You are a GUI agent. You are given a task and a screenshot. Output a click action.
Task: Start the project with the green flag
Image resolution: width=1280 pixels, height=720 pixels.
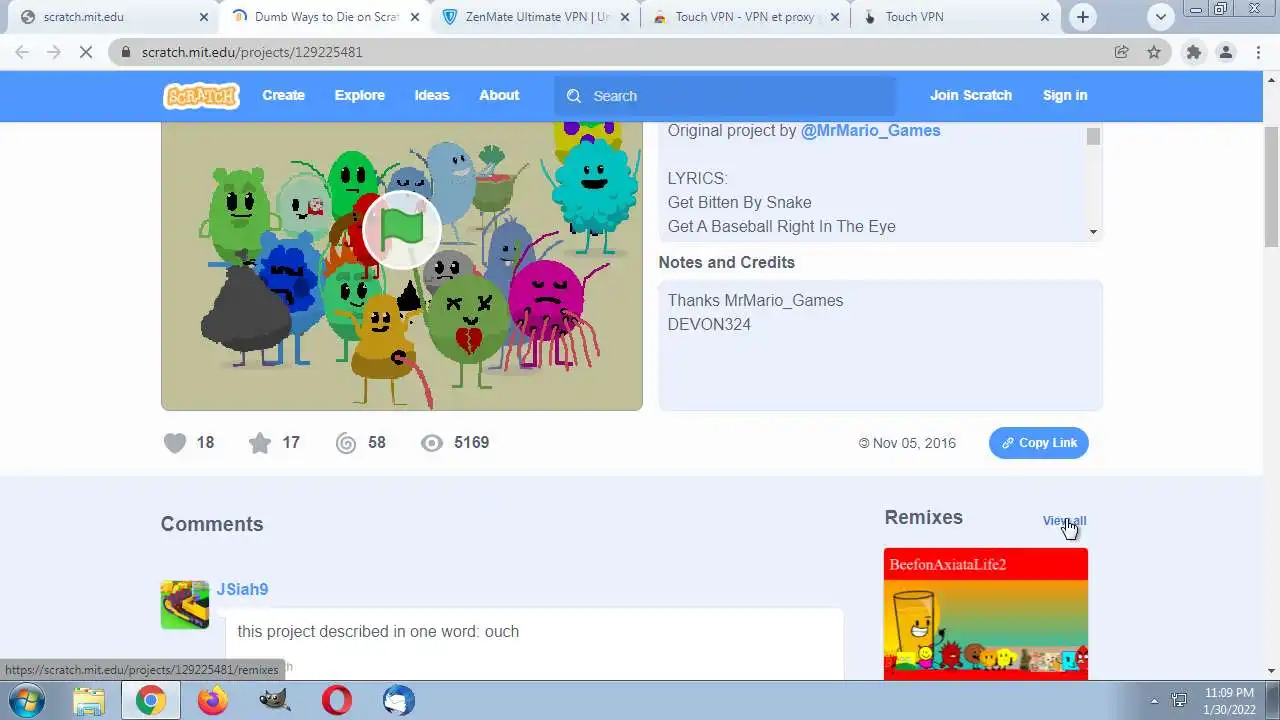[401, 230]
